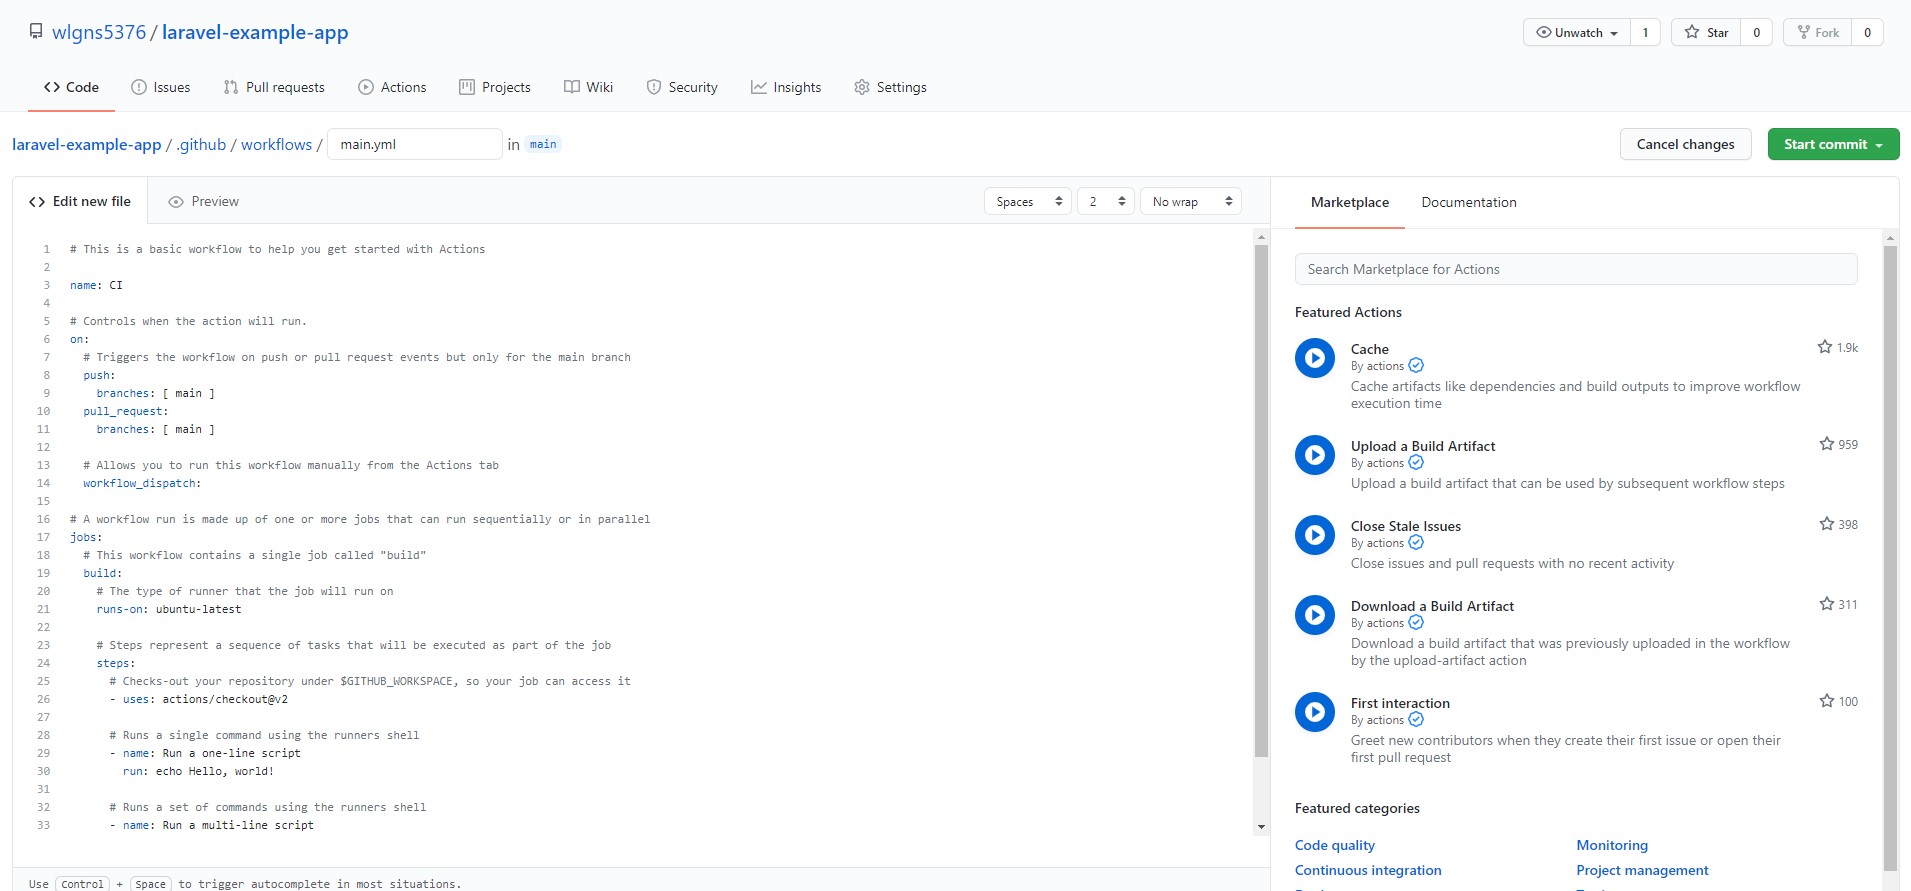Click verified badge under First interaction
The image size is (1911, 891).
[1416, 720]
